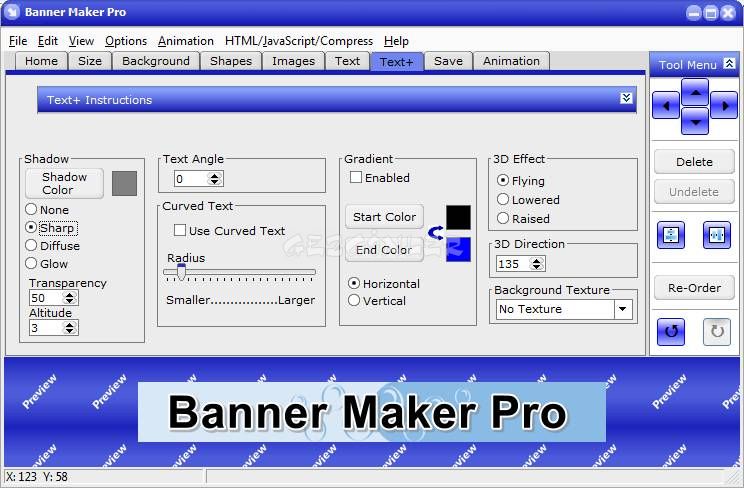Screen dimensions: 744x488
Task: Increase the shadow Altitude value
Action: (x=70, y=325)
